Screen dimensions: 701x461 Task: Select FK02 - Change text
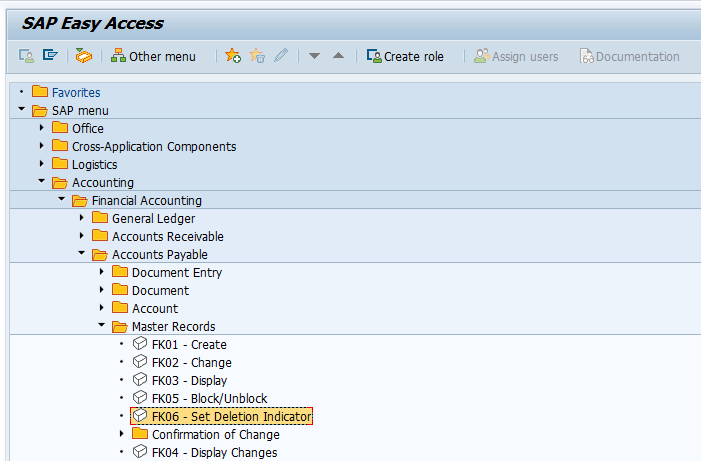192,363
